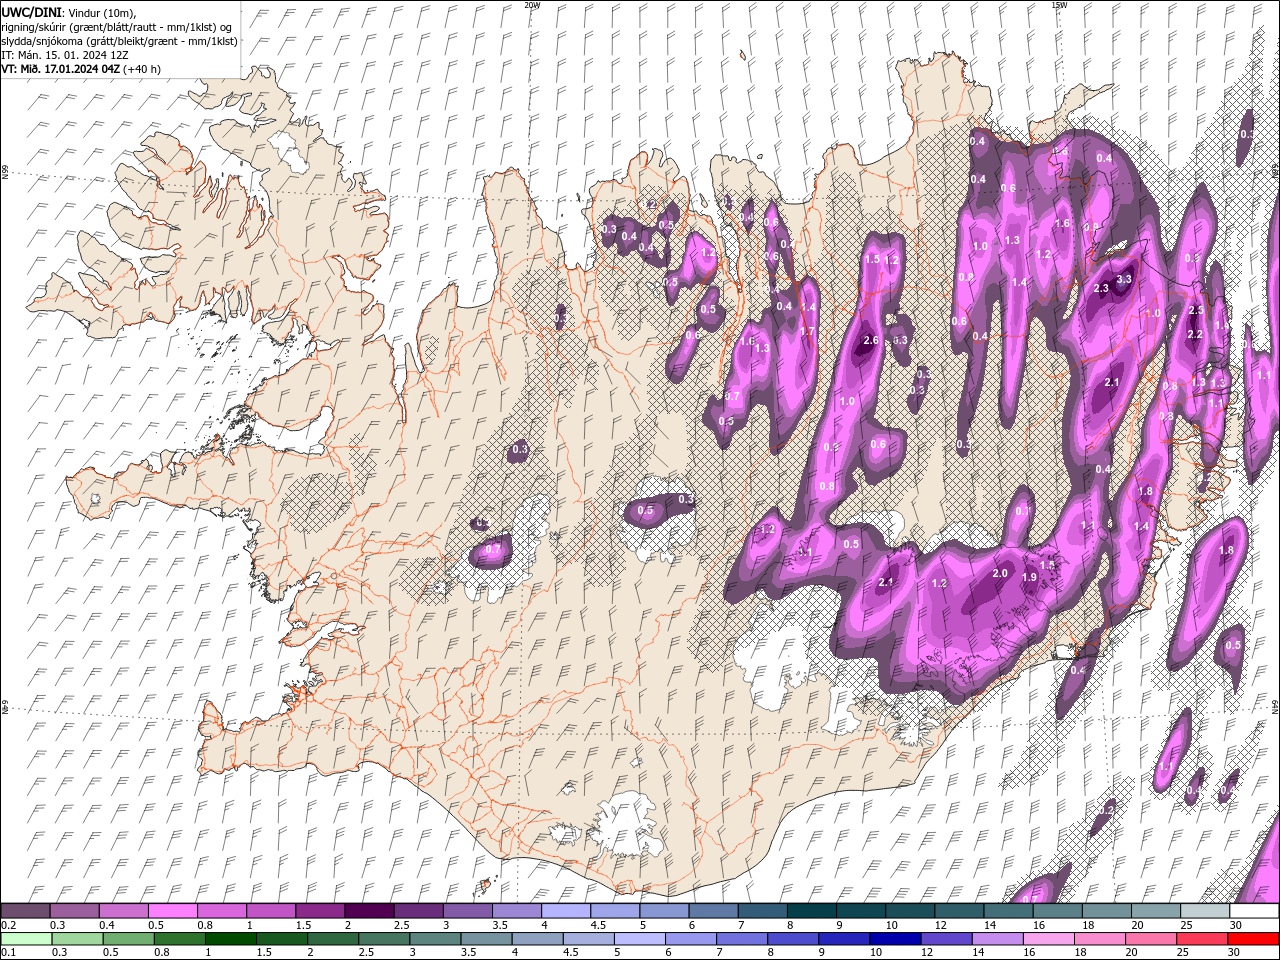
Task: Click the dark teal 8 swatch in the upper legend
Action: [812, 911]
